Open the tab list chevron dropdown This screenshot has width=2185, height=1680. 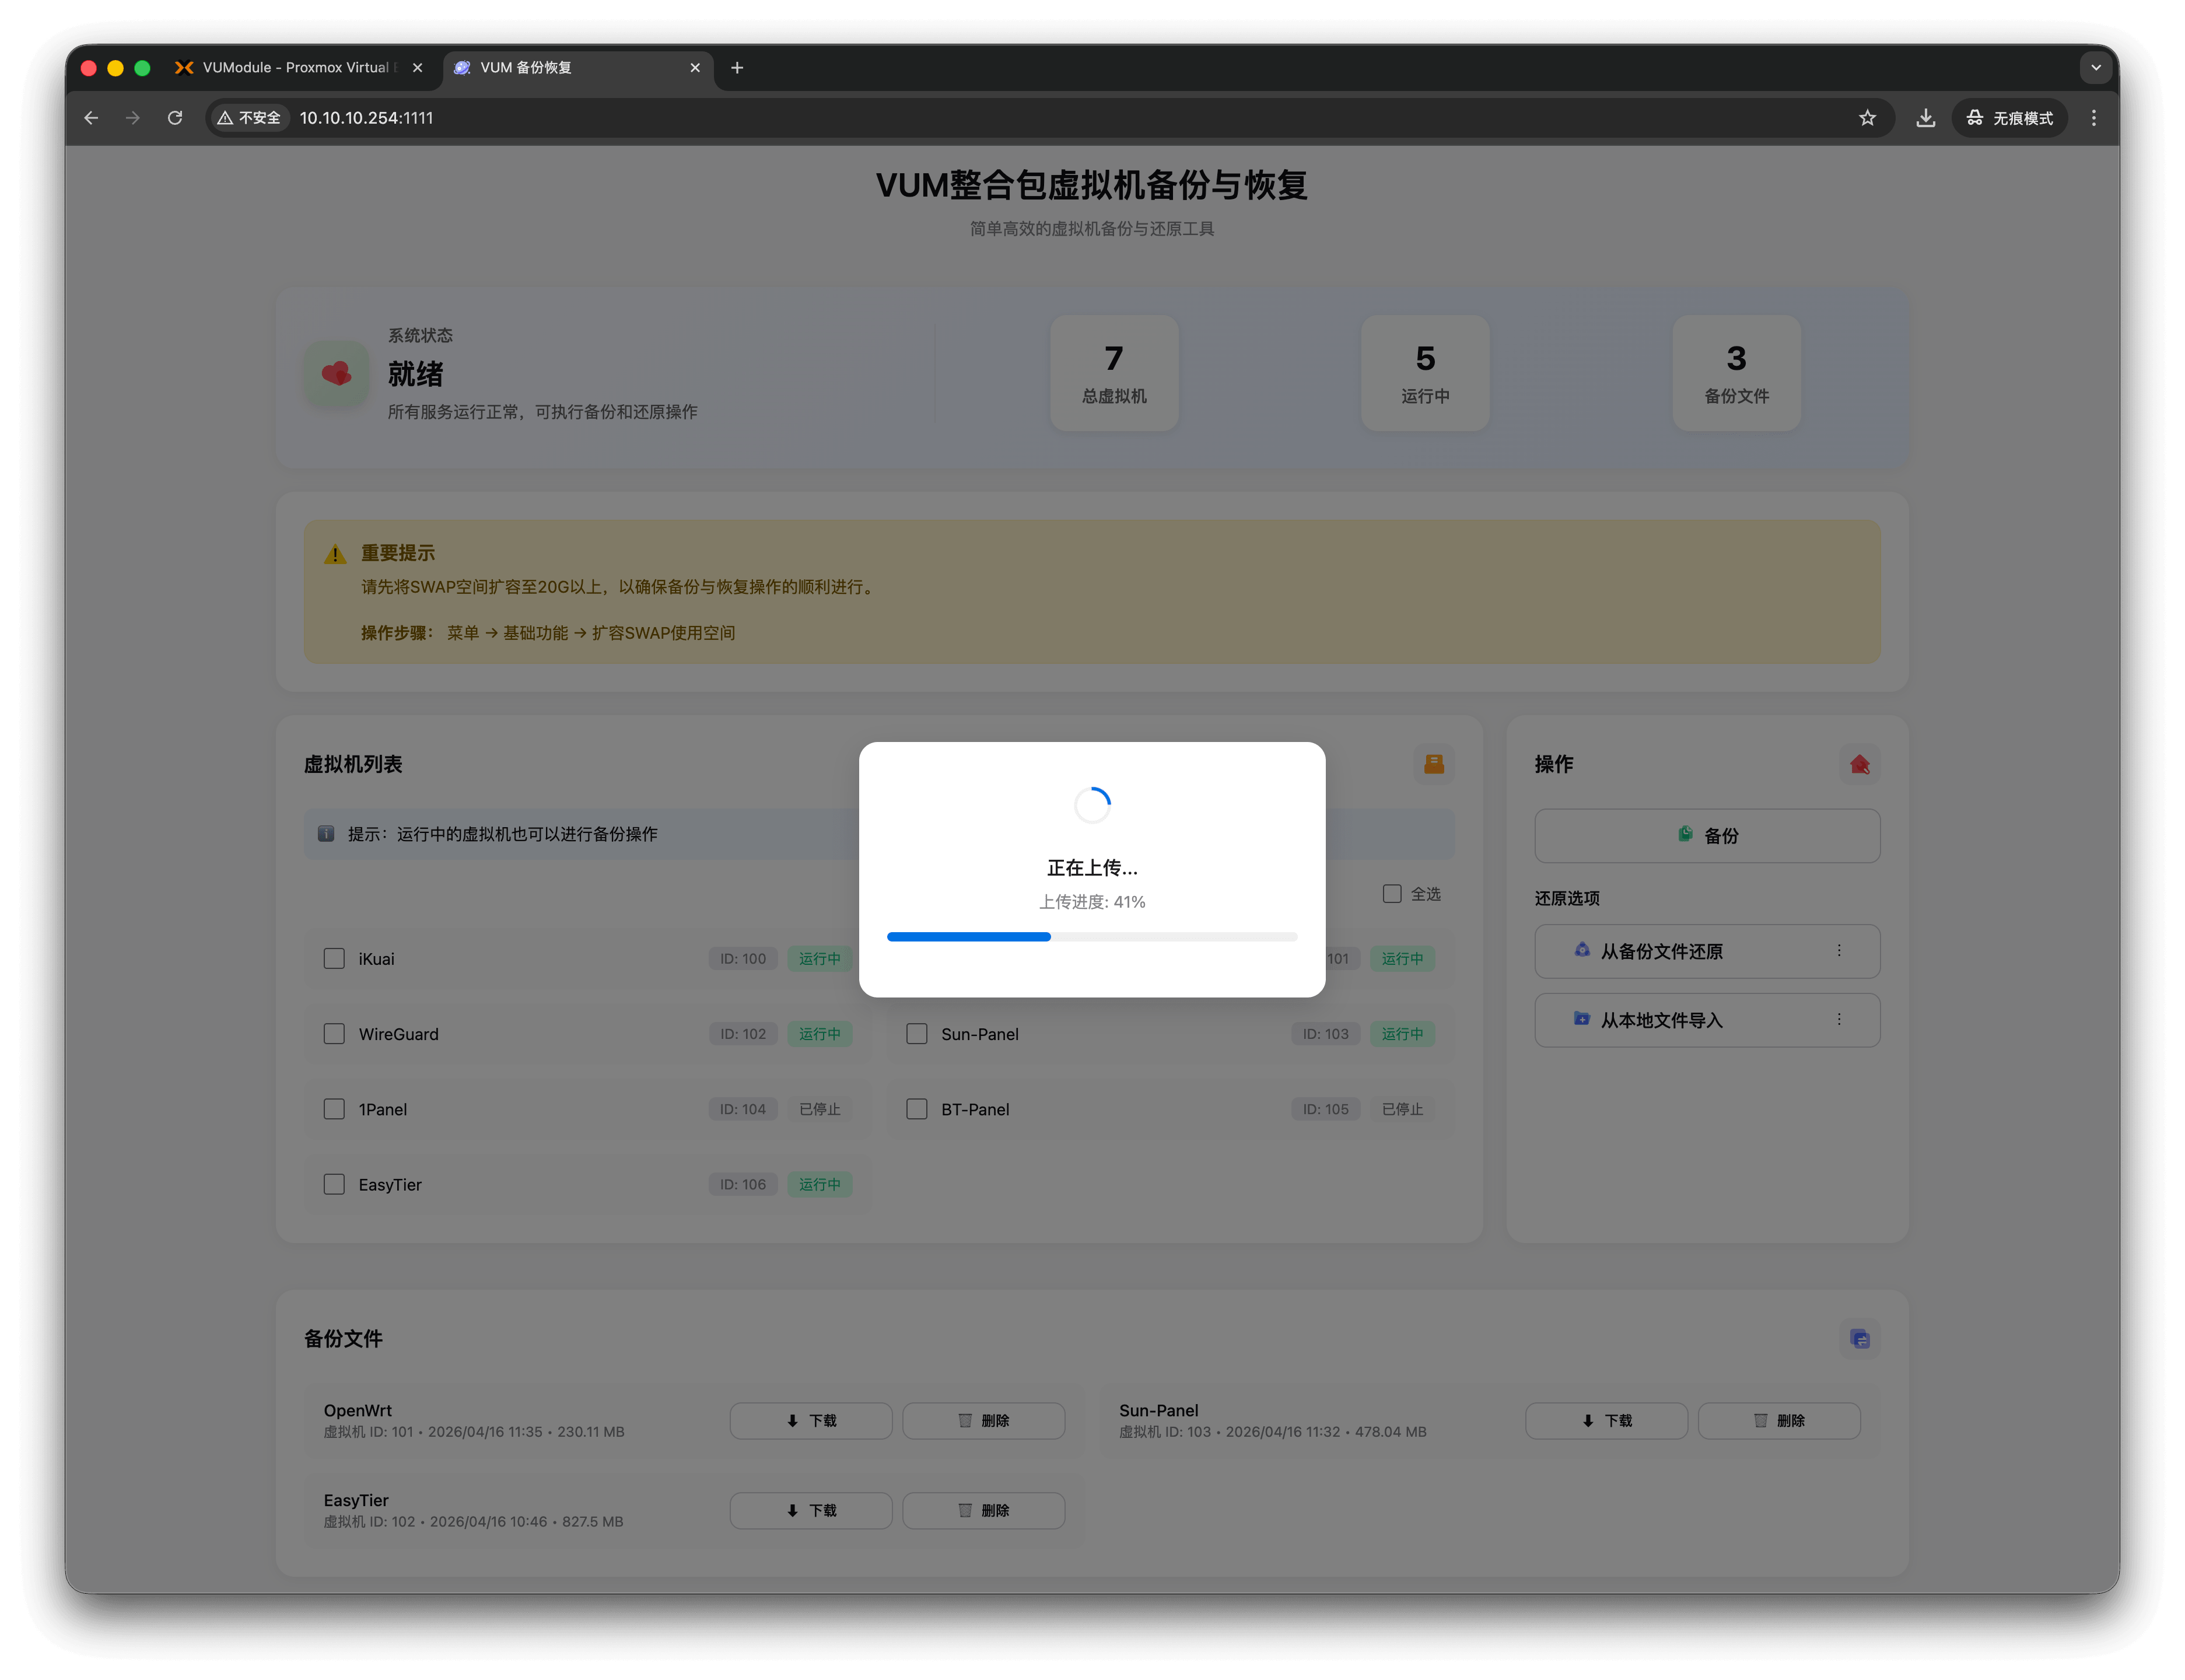click(x=2096, y=68)
